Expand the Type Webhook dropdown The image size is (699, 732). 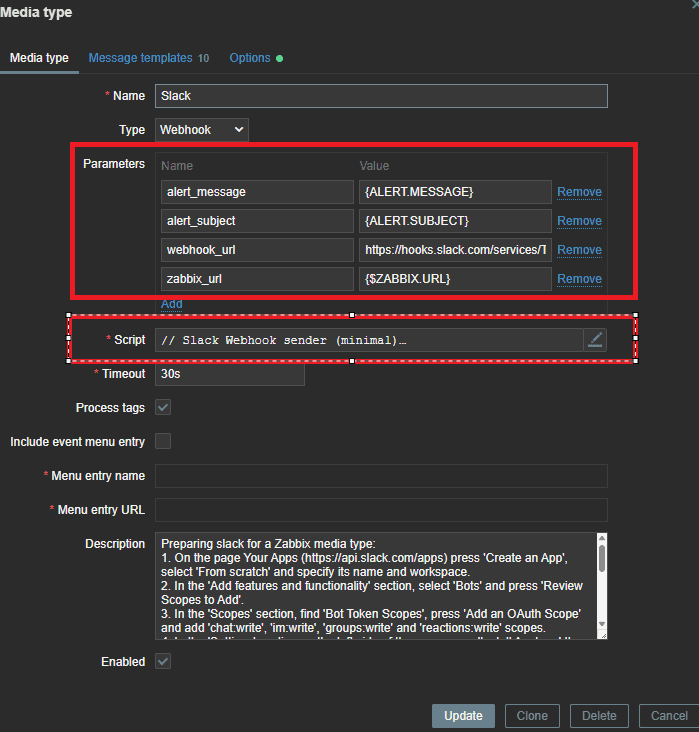[x=202, y=130]
